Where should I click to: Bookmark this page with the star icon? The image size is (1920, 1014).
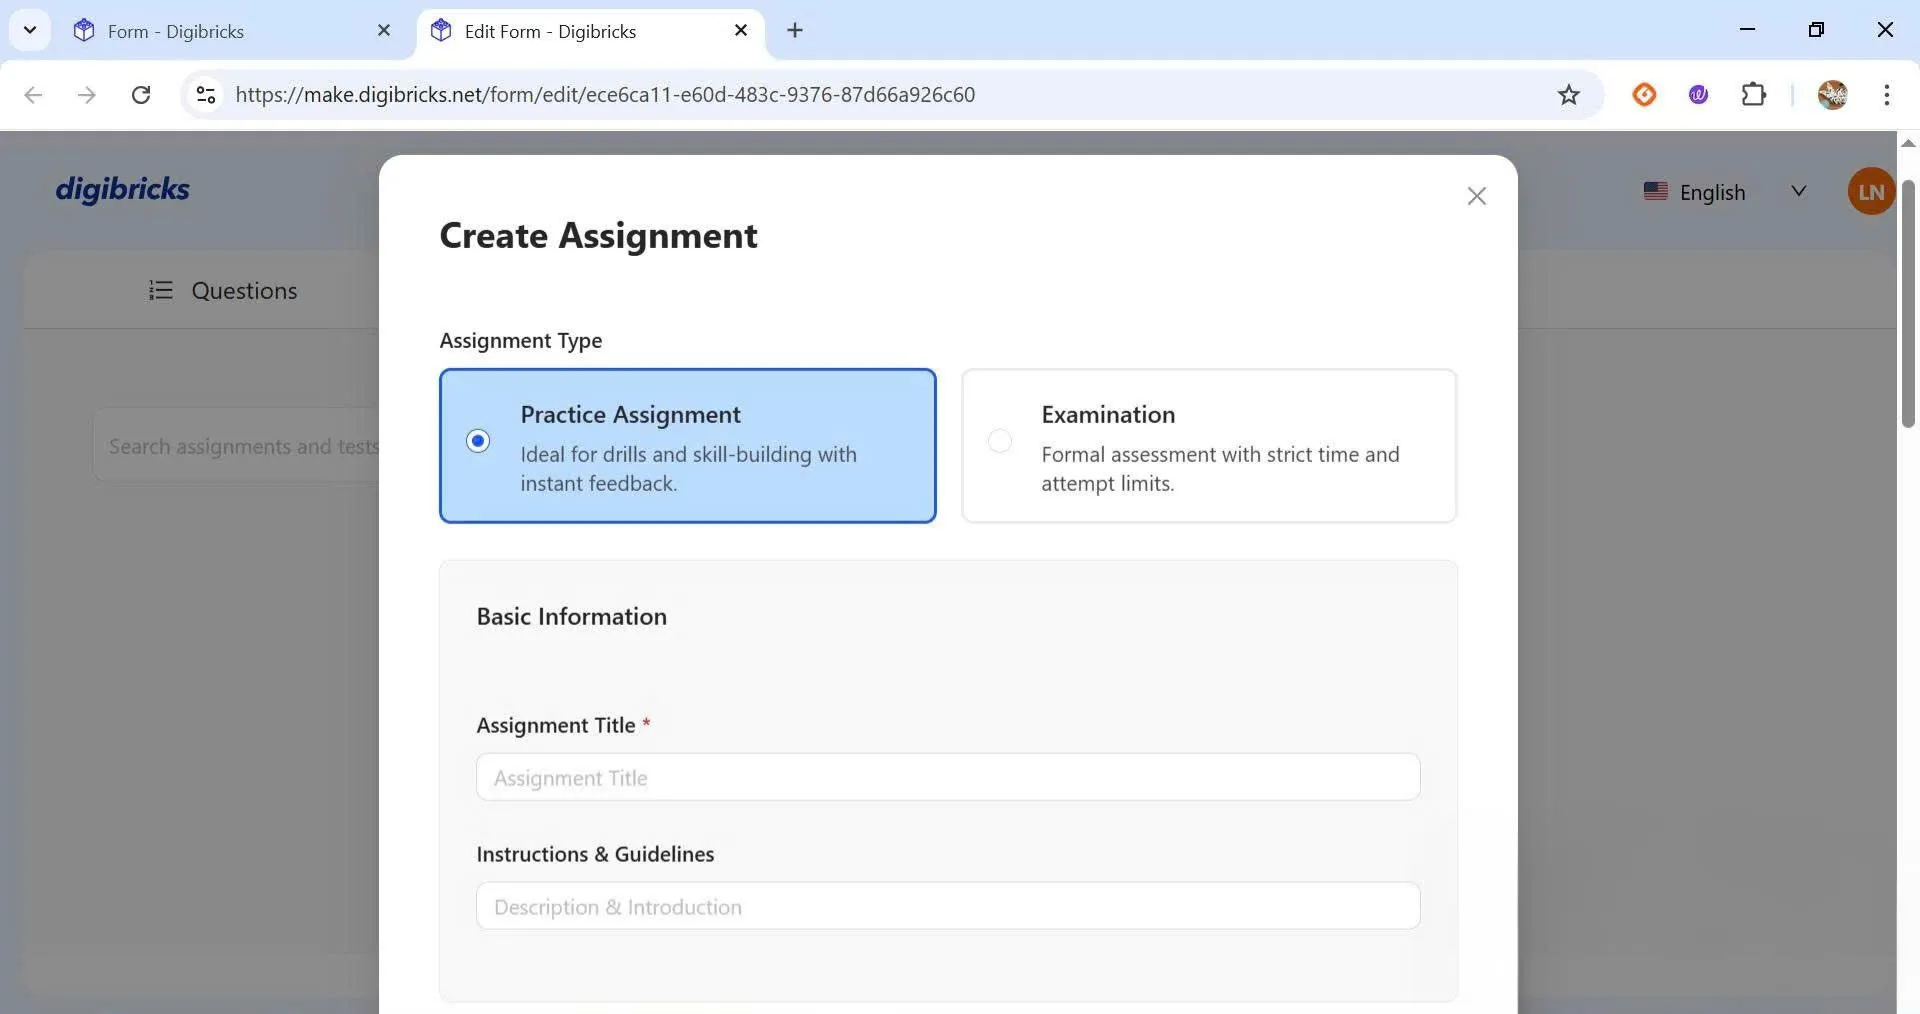click(x=1568, y=95)
